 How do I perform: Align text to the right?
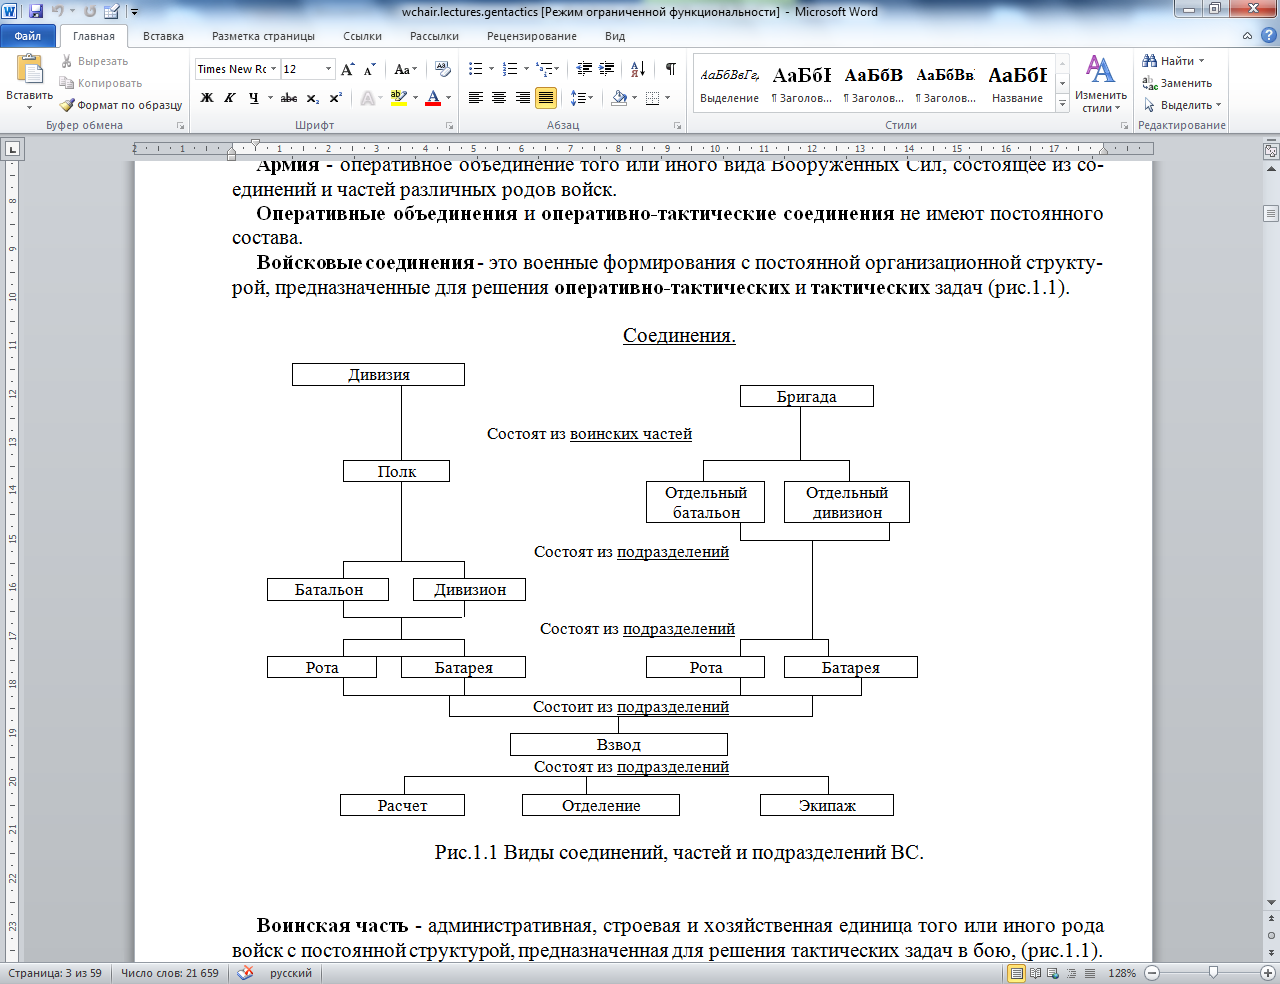[x=522, y=98]
